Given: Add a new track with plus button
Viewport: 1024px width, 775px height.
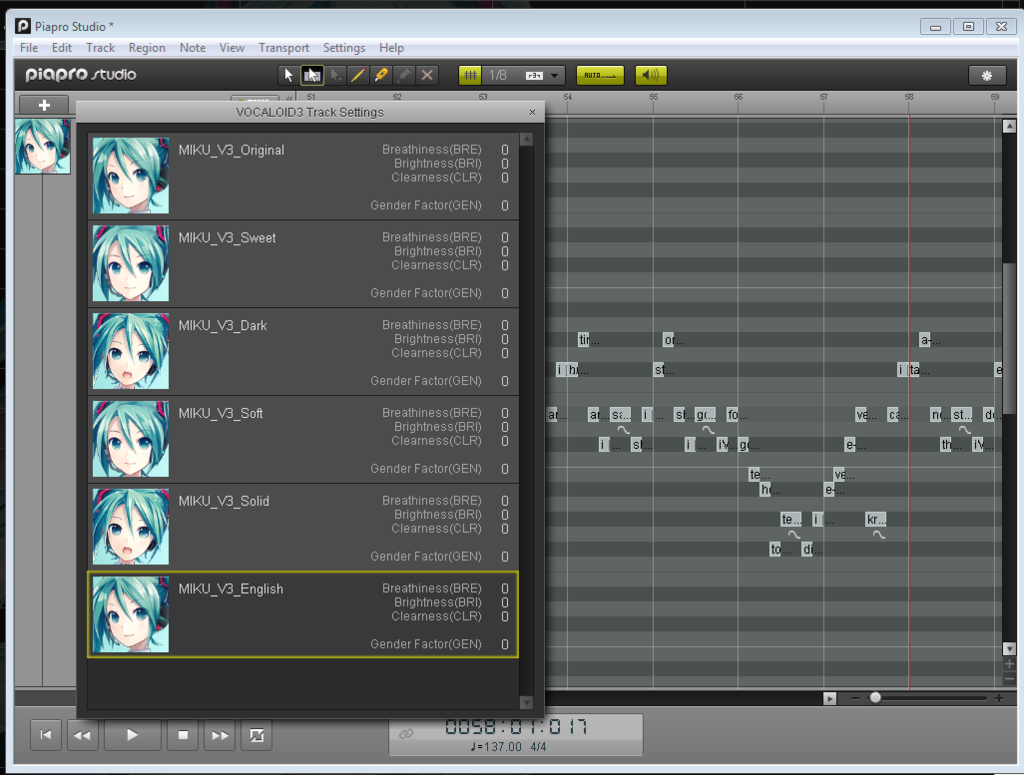Looking at the screenshot, I should pos(44,105).
